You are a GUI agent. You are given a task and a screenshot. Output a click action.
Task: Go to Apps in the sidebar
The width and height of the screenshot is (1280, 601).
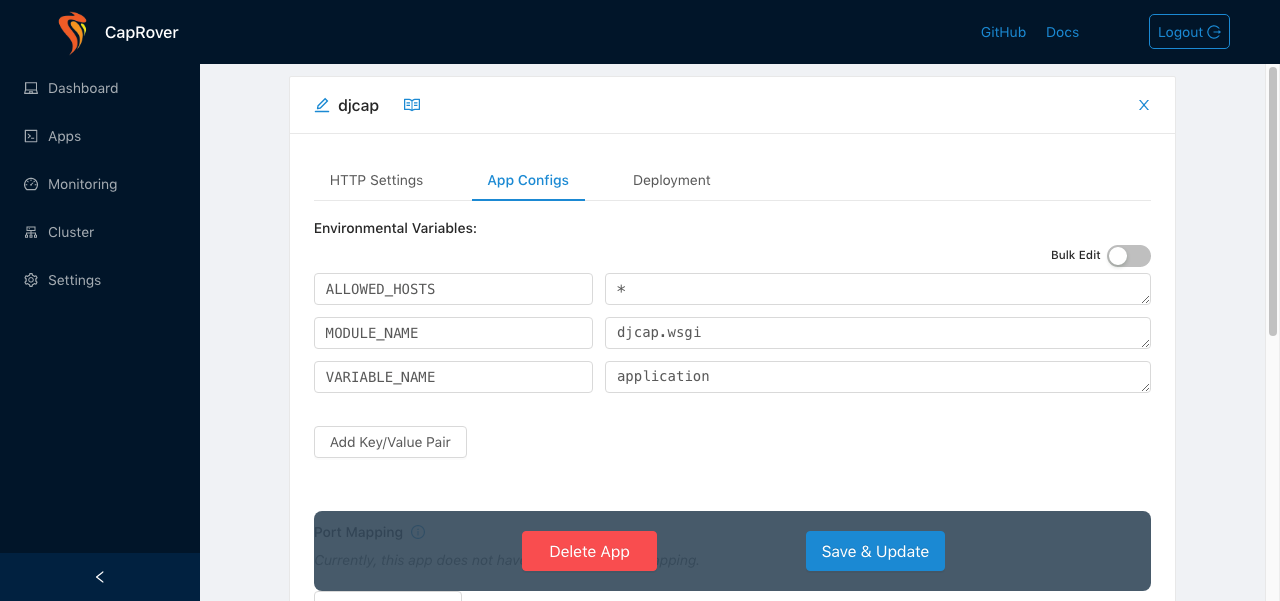[x=64, y=136]
